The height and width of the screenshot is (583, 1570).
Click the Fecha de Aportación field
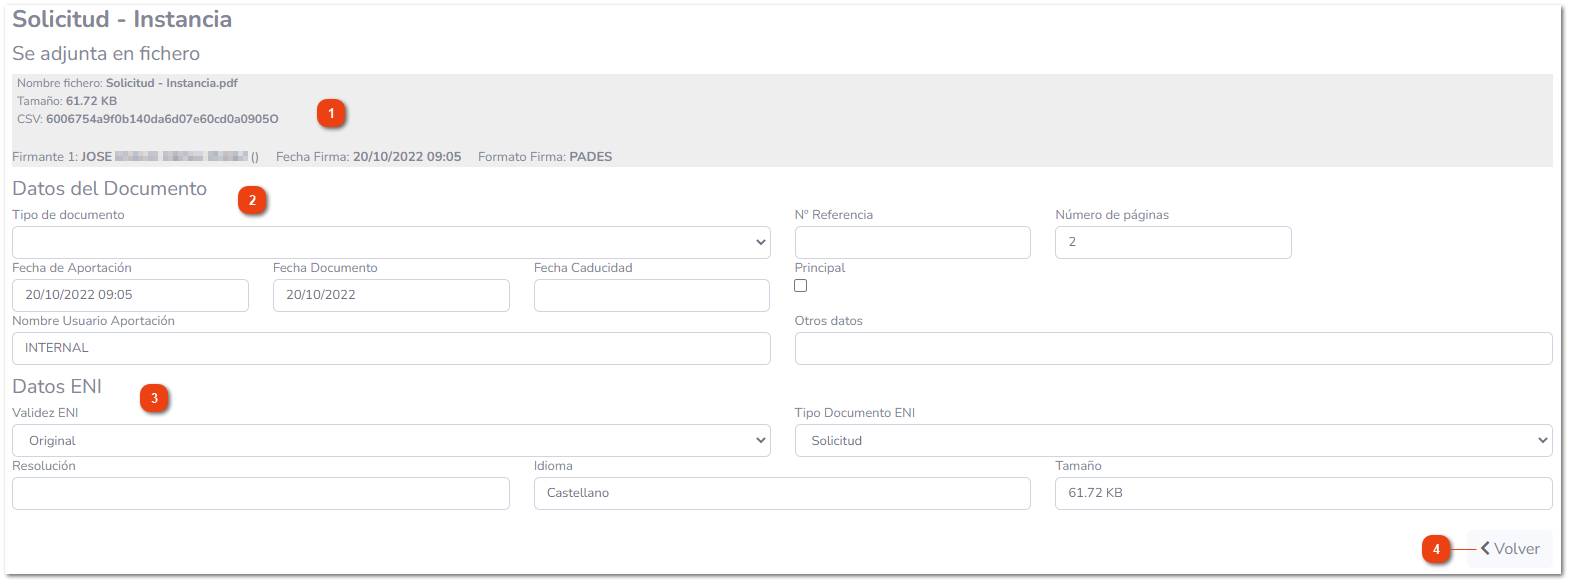click(130, 295)
